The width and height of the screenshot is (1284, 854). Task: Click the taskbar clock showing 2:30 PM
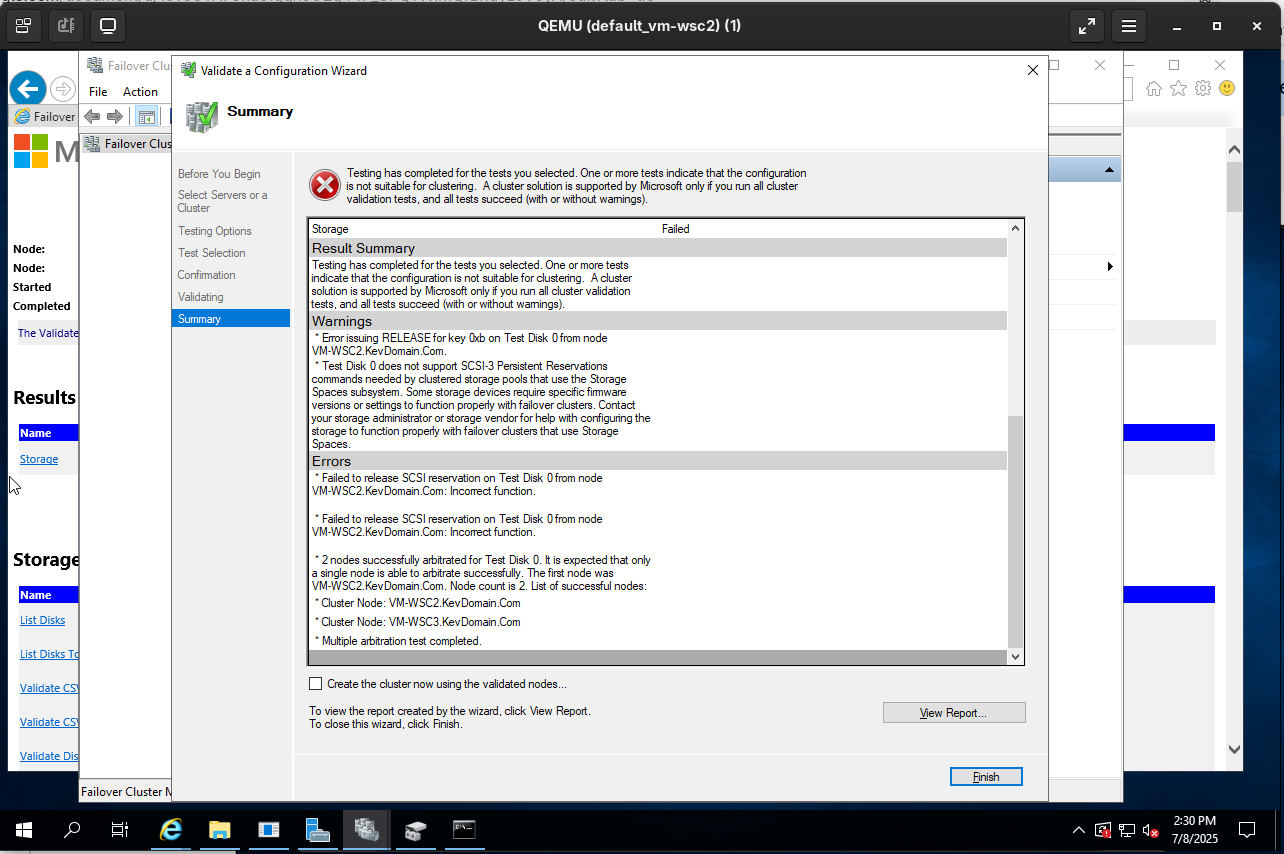pyautogui.click(x=1194, y=830)
